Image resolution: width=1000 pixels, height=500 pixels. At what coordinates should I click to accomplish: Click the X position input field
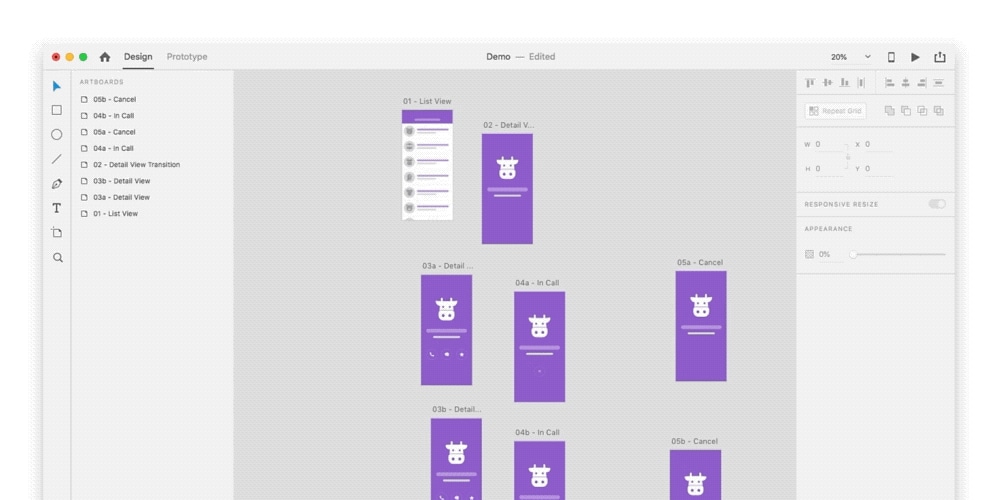(x=878, y=145)
